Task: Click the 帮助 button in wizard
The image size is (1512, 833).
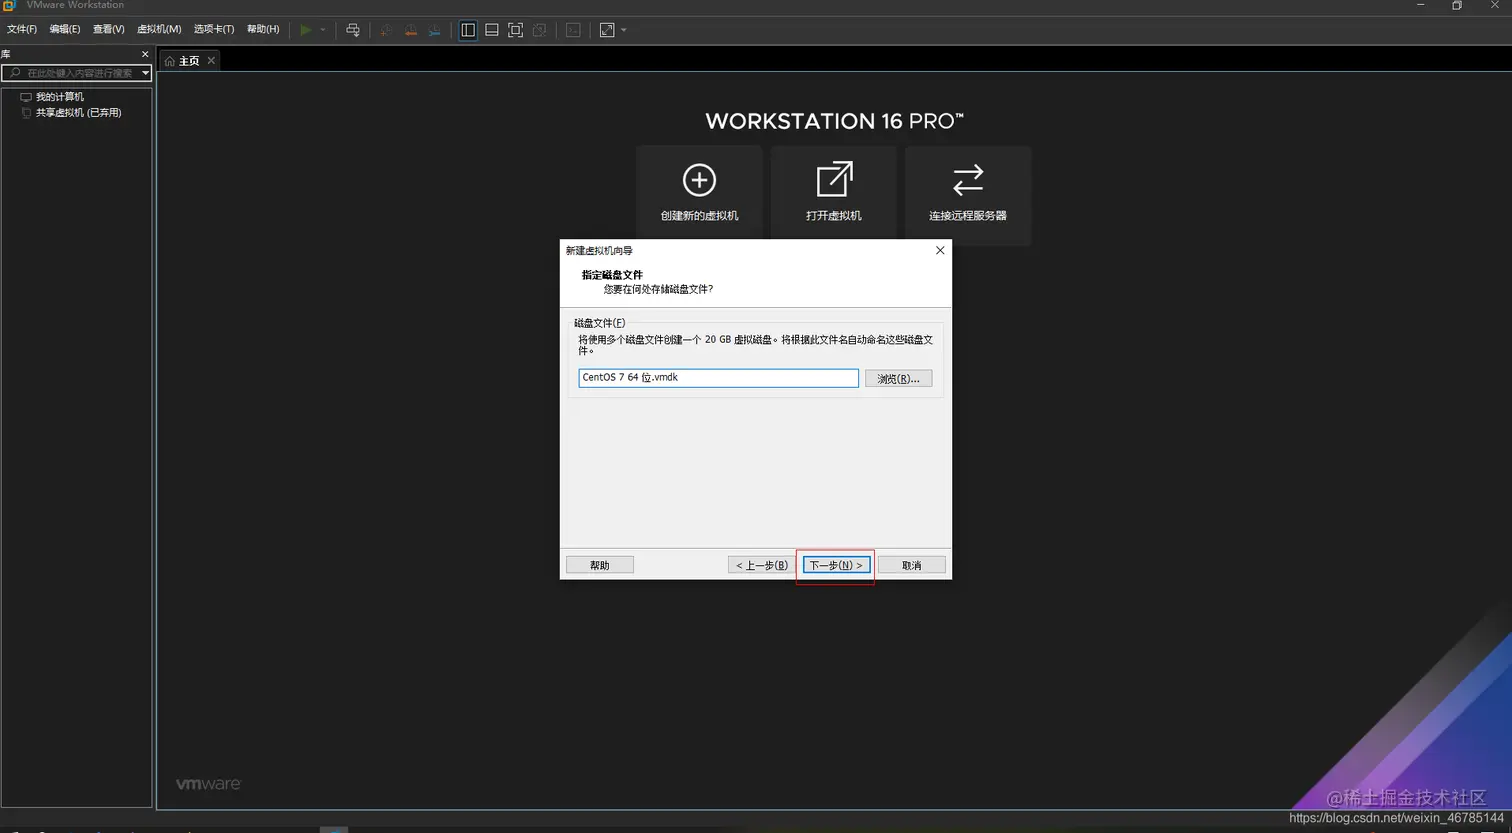Action: (600, 565)
